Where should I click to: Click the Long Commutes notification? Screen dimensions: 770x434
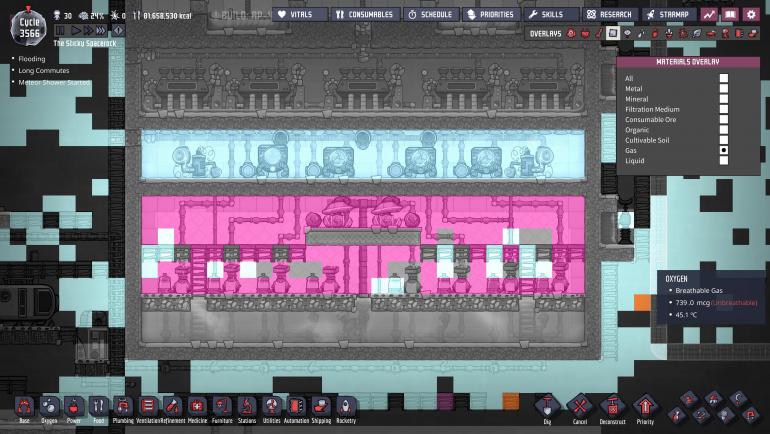[x=44, y=71]
